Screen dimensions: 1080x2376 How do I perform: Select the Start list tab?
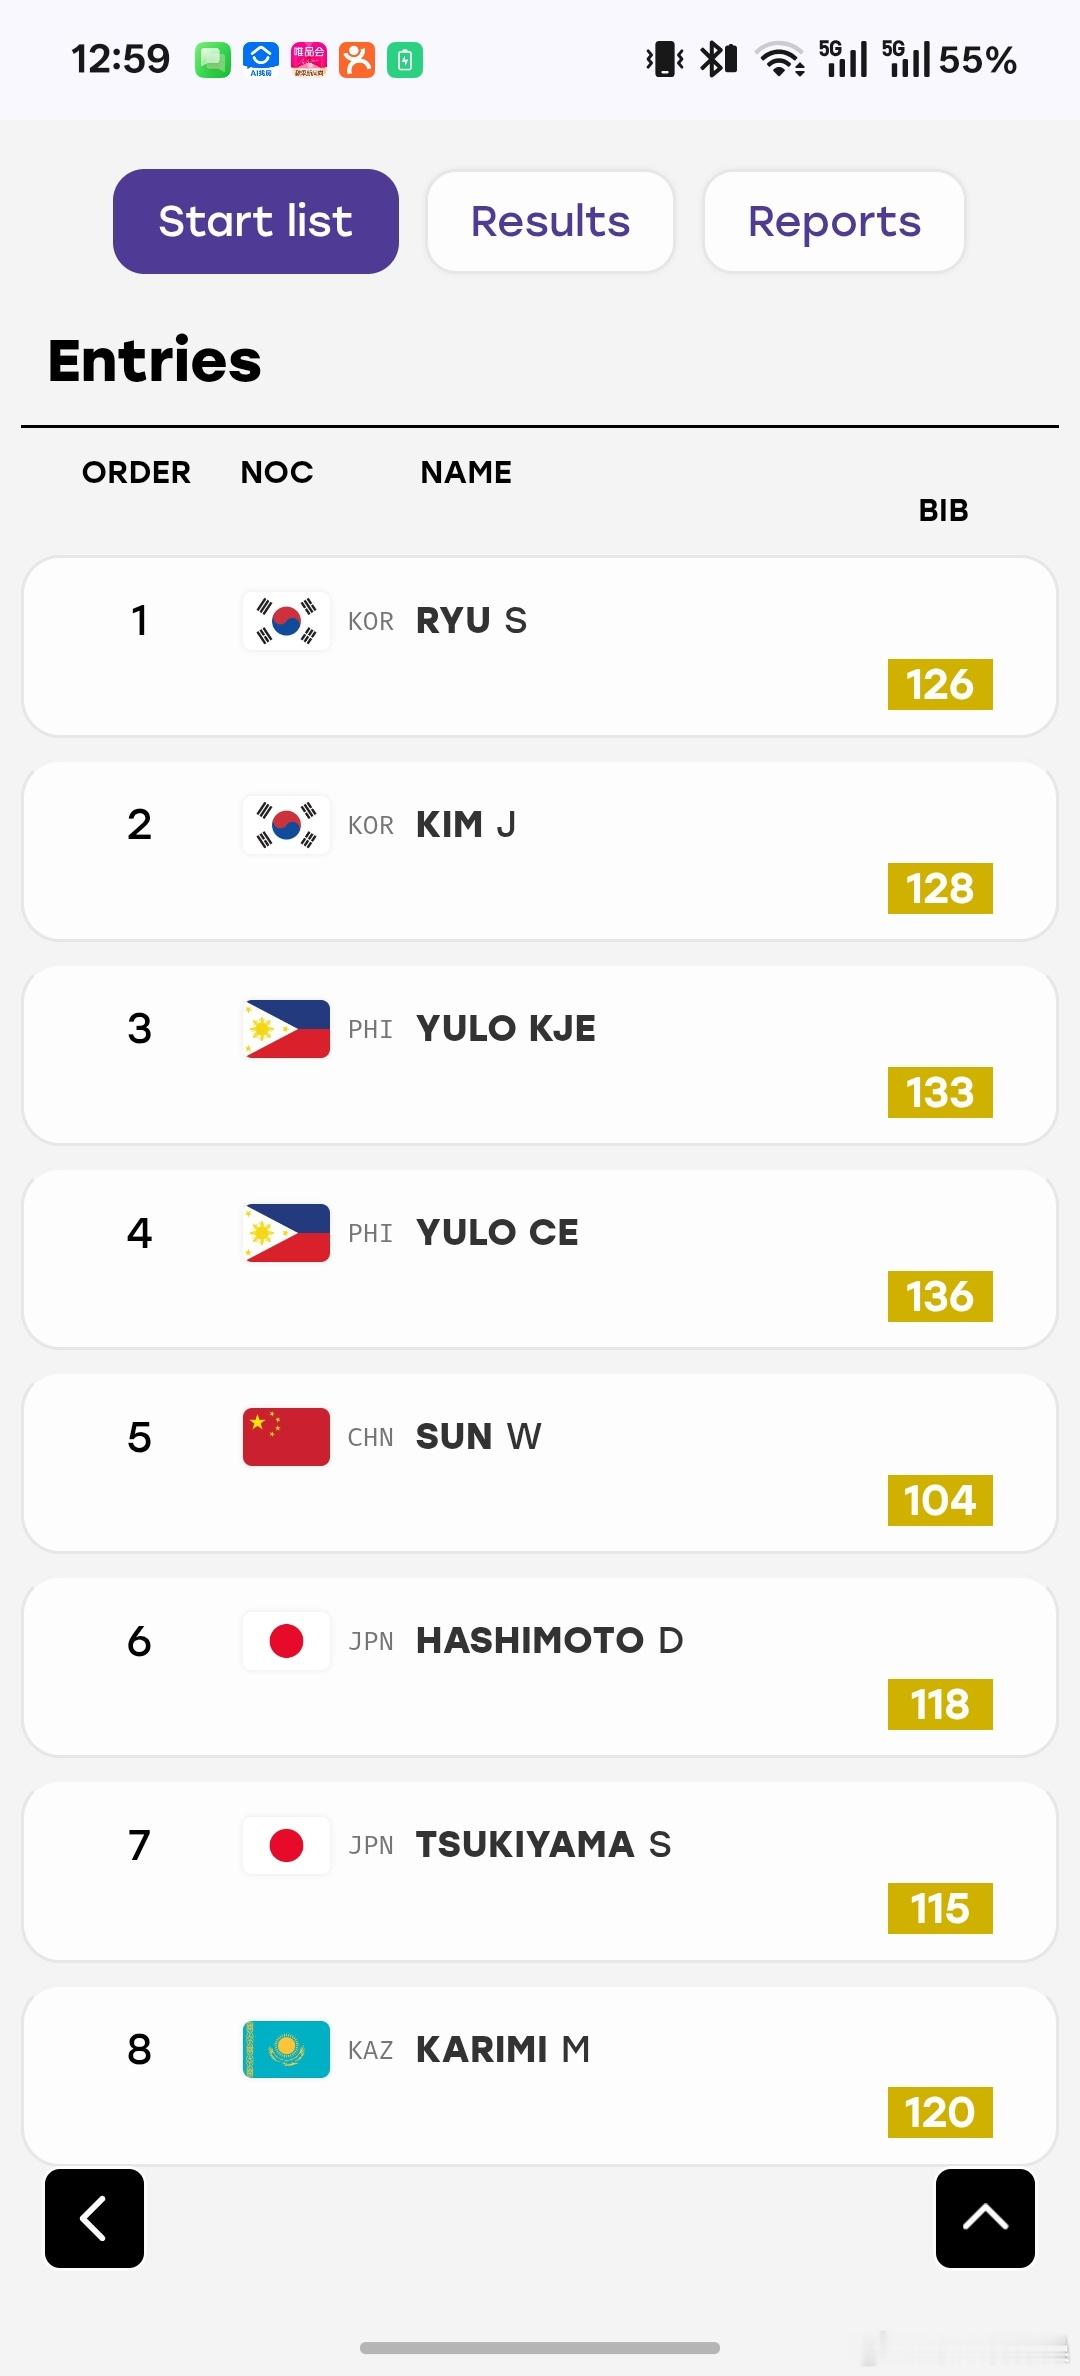coord(256,221)
